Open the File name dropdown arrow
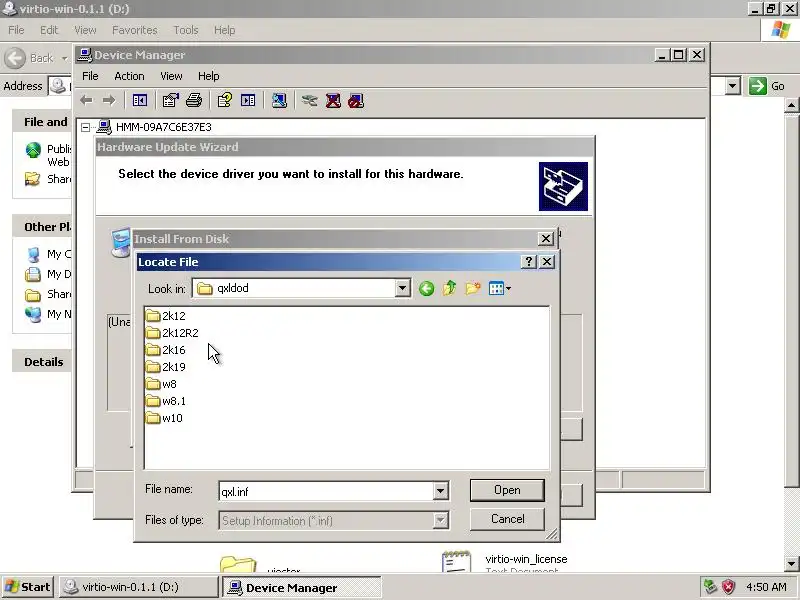 coord(440,491)
